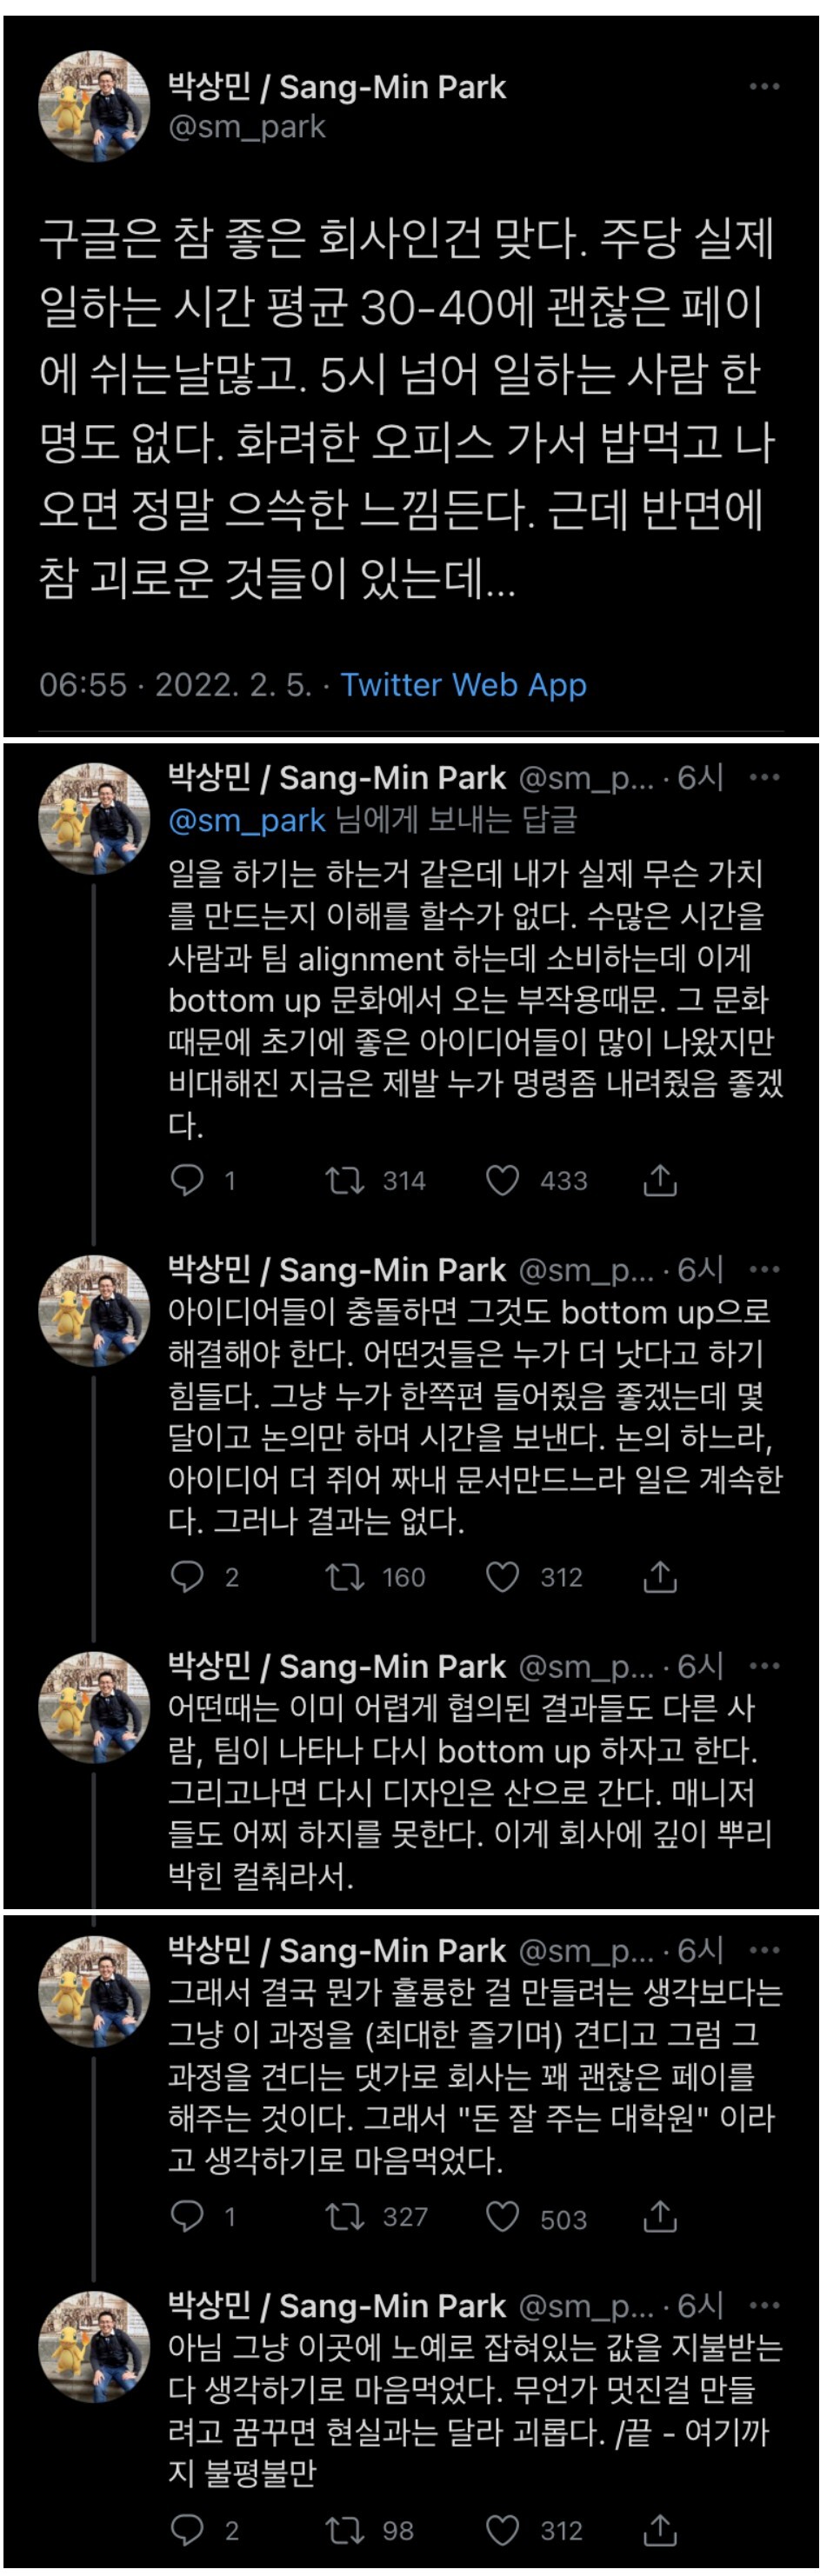Retweet the tweet showing 327 retweets

[345, 2219]
